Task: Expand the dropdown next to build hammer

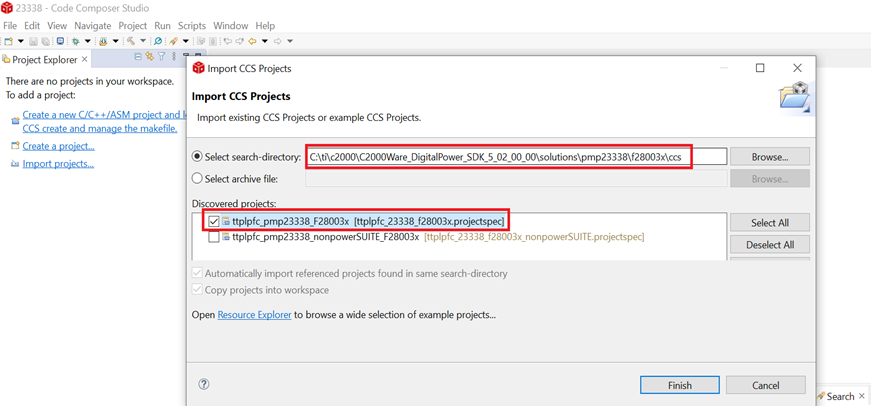Action: click(x=143, y=41)
